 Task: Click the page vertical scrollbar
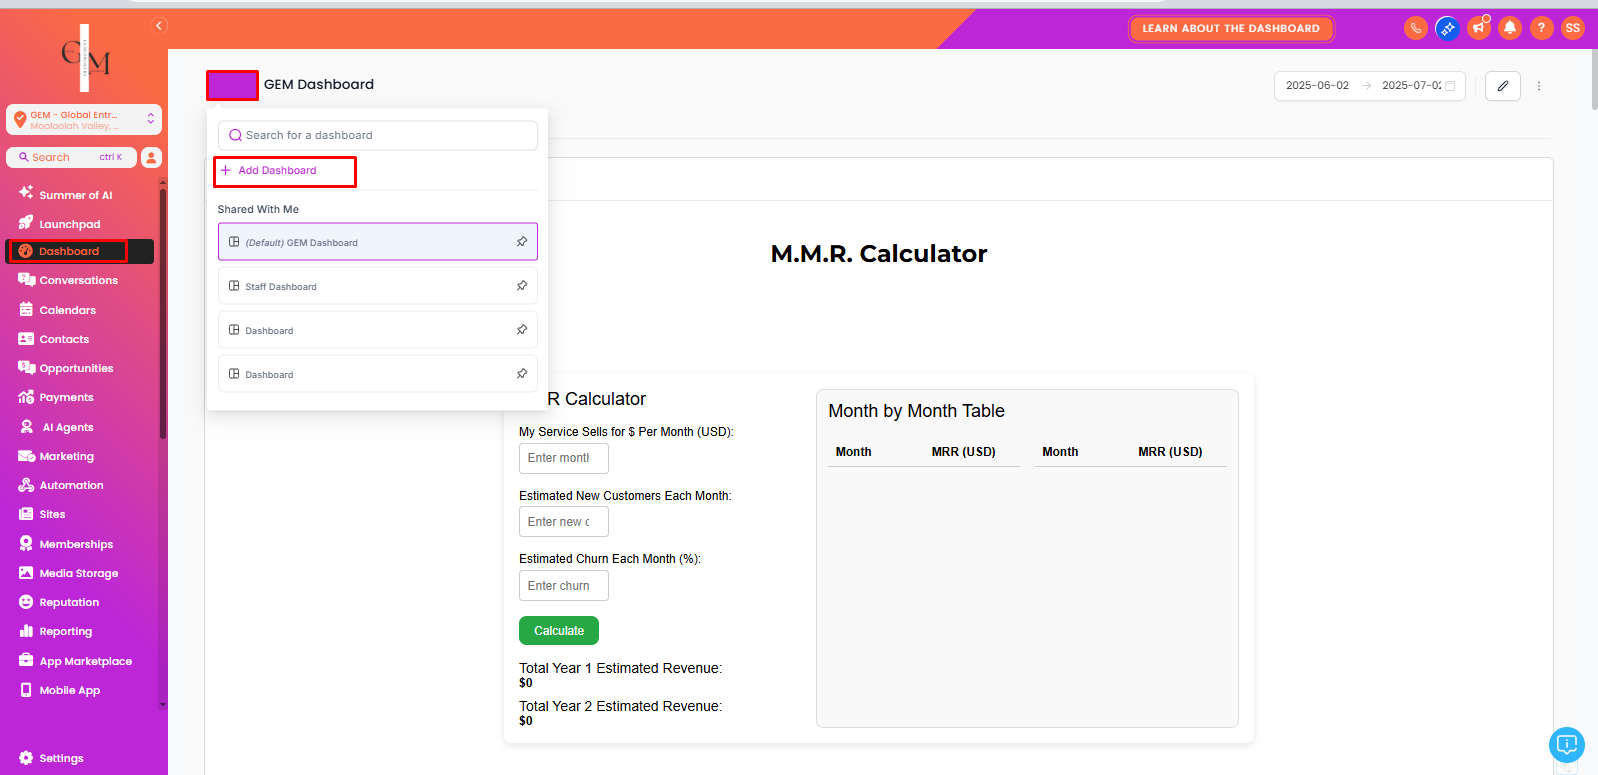(x=1593, y=80)
